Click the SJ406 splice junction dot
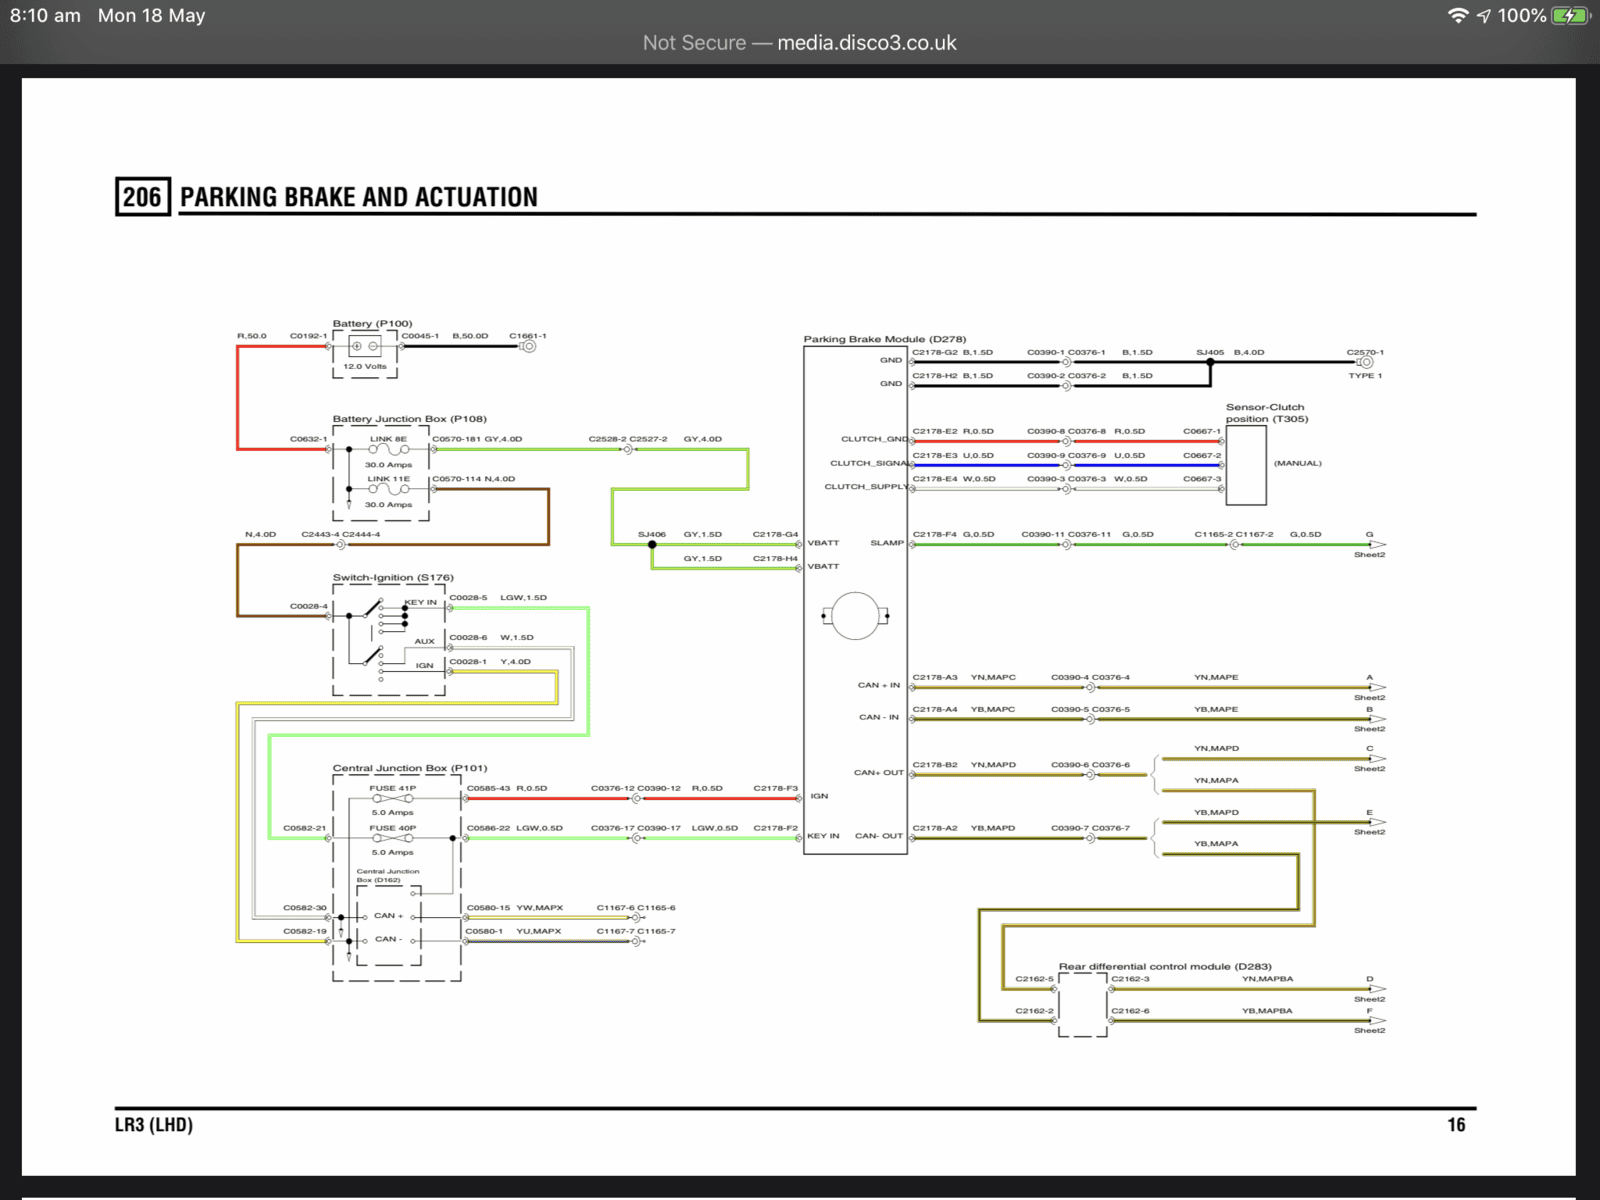The height and width of the screenshot is (1200, 1600). [652, 545]
